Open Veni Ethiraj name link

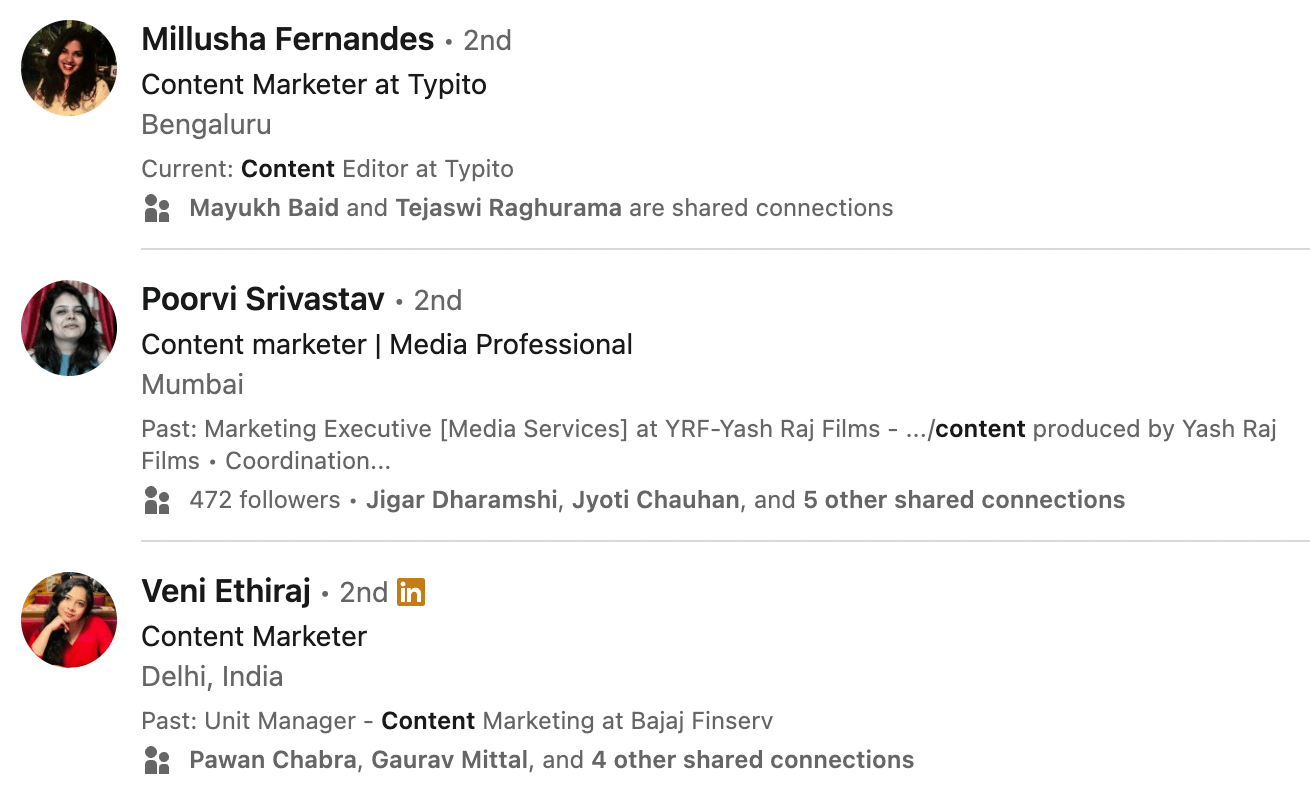coord(226,592)
